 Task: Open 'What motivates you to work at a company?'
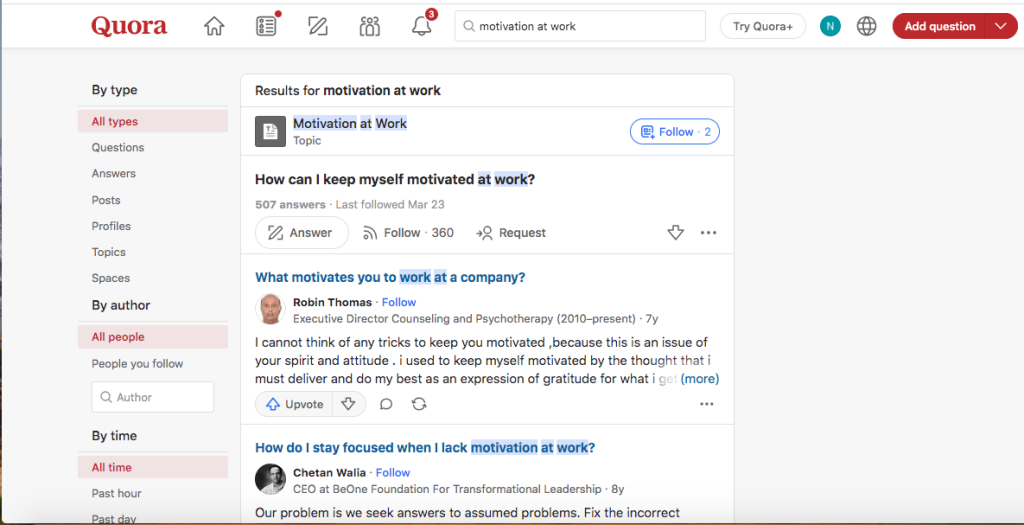click(390, 278)
